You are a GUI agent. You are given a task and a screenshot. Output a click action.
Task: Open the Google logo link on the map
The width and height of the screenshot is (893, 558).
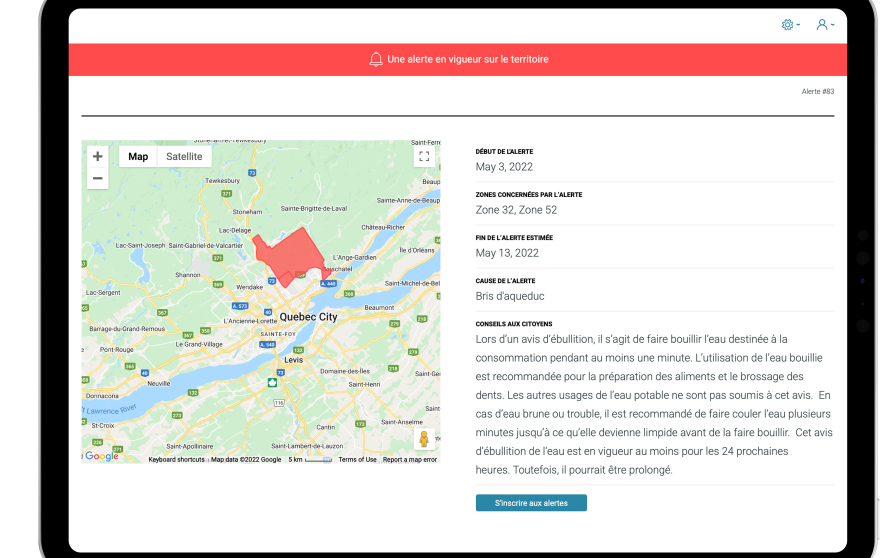pos(101,456)
